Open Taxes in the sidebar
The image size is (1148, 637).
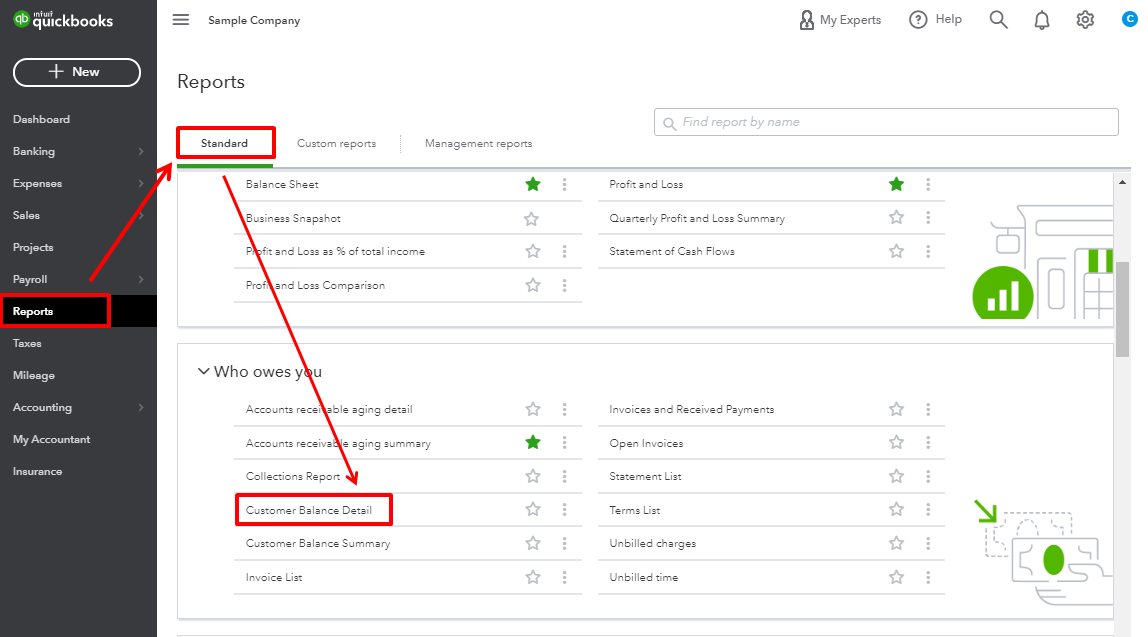[27, 343]
